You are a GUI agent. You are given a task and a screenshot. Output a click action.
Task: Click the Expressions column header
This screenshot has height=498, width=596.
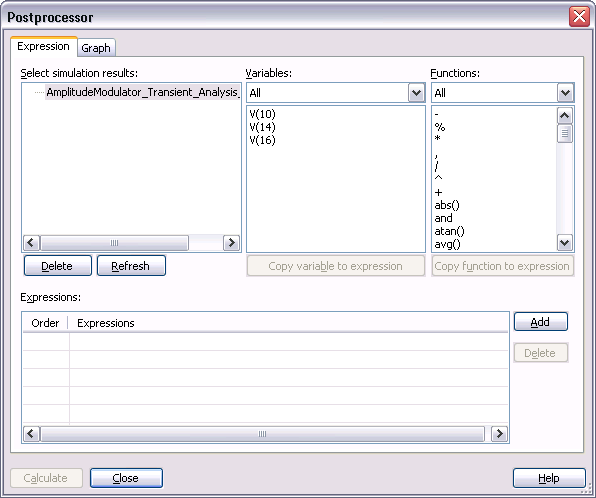[288, 323]
